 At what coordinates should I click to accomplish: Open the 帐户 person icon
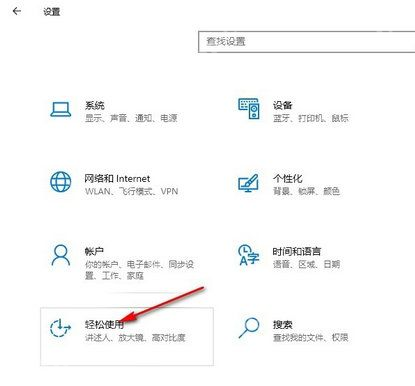61,255
